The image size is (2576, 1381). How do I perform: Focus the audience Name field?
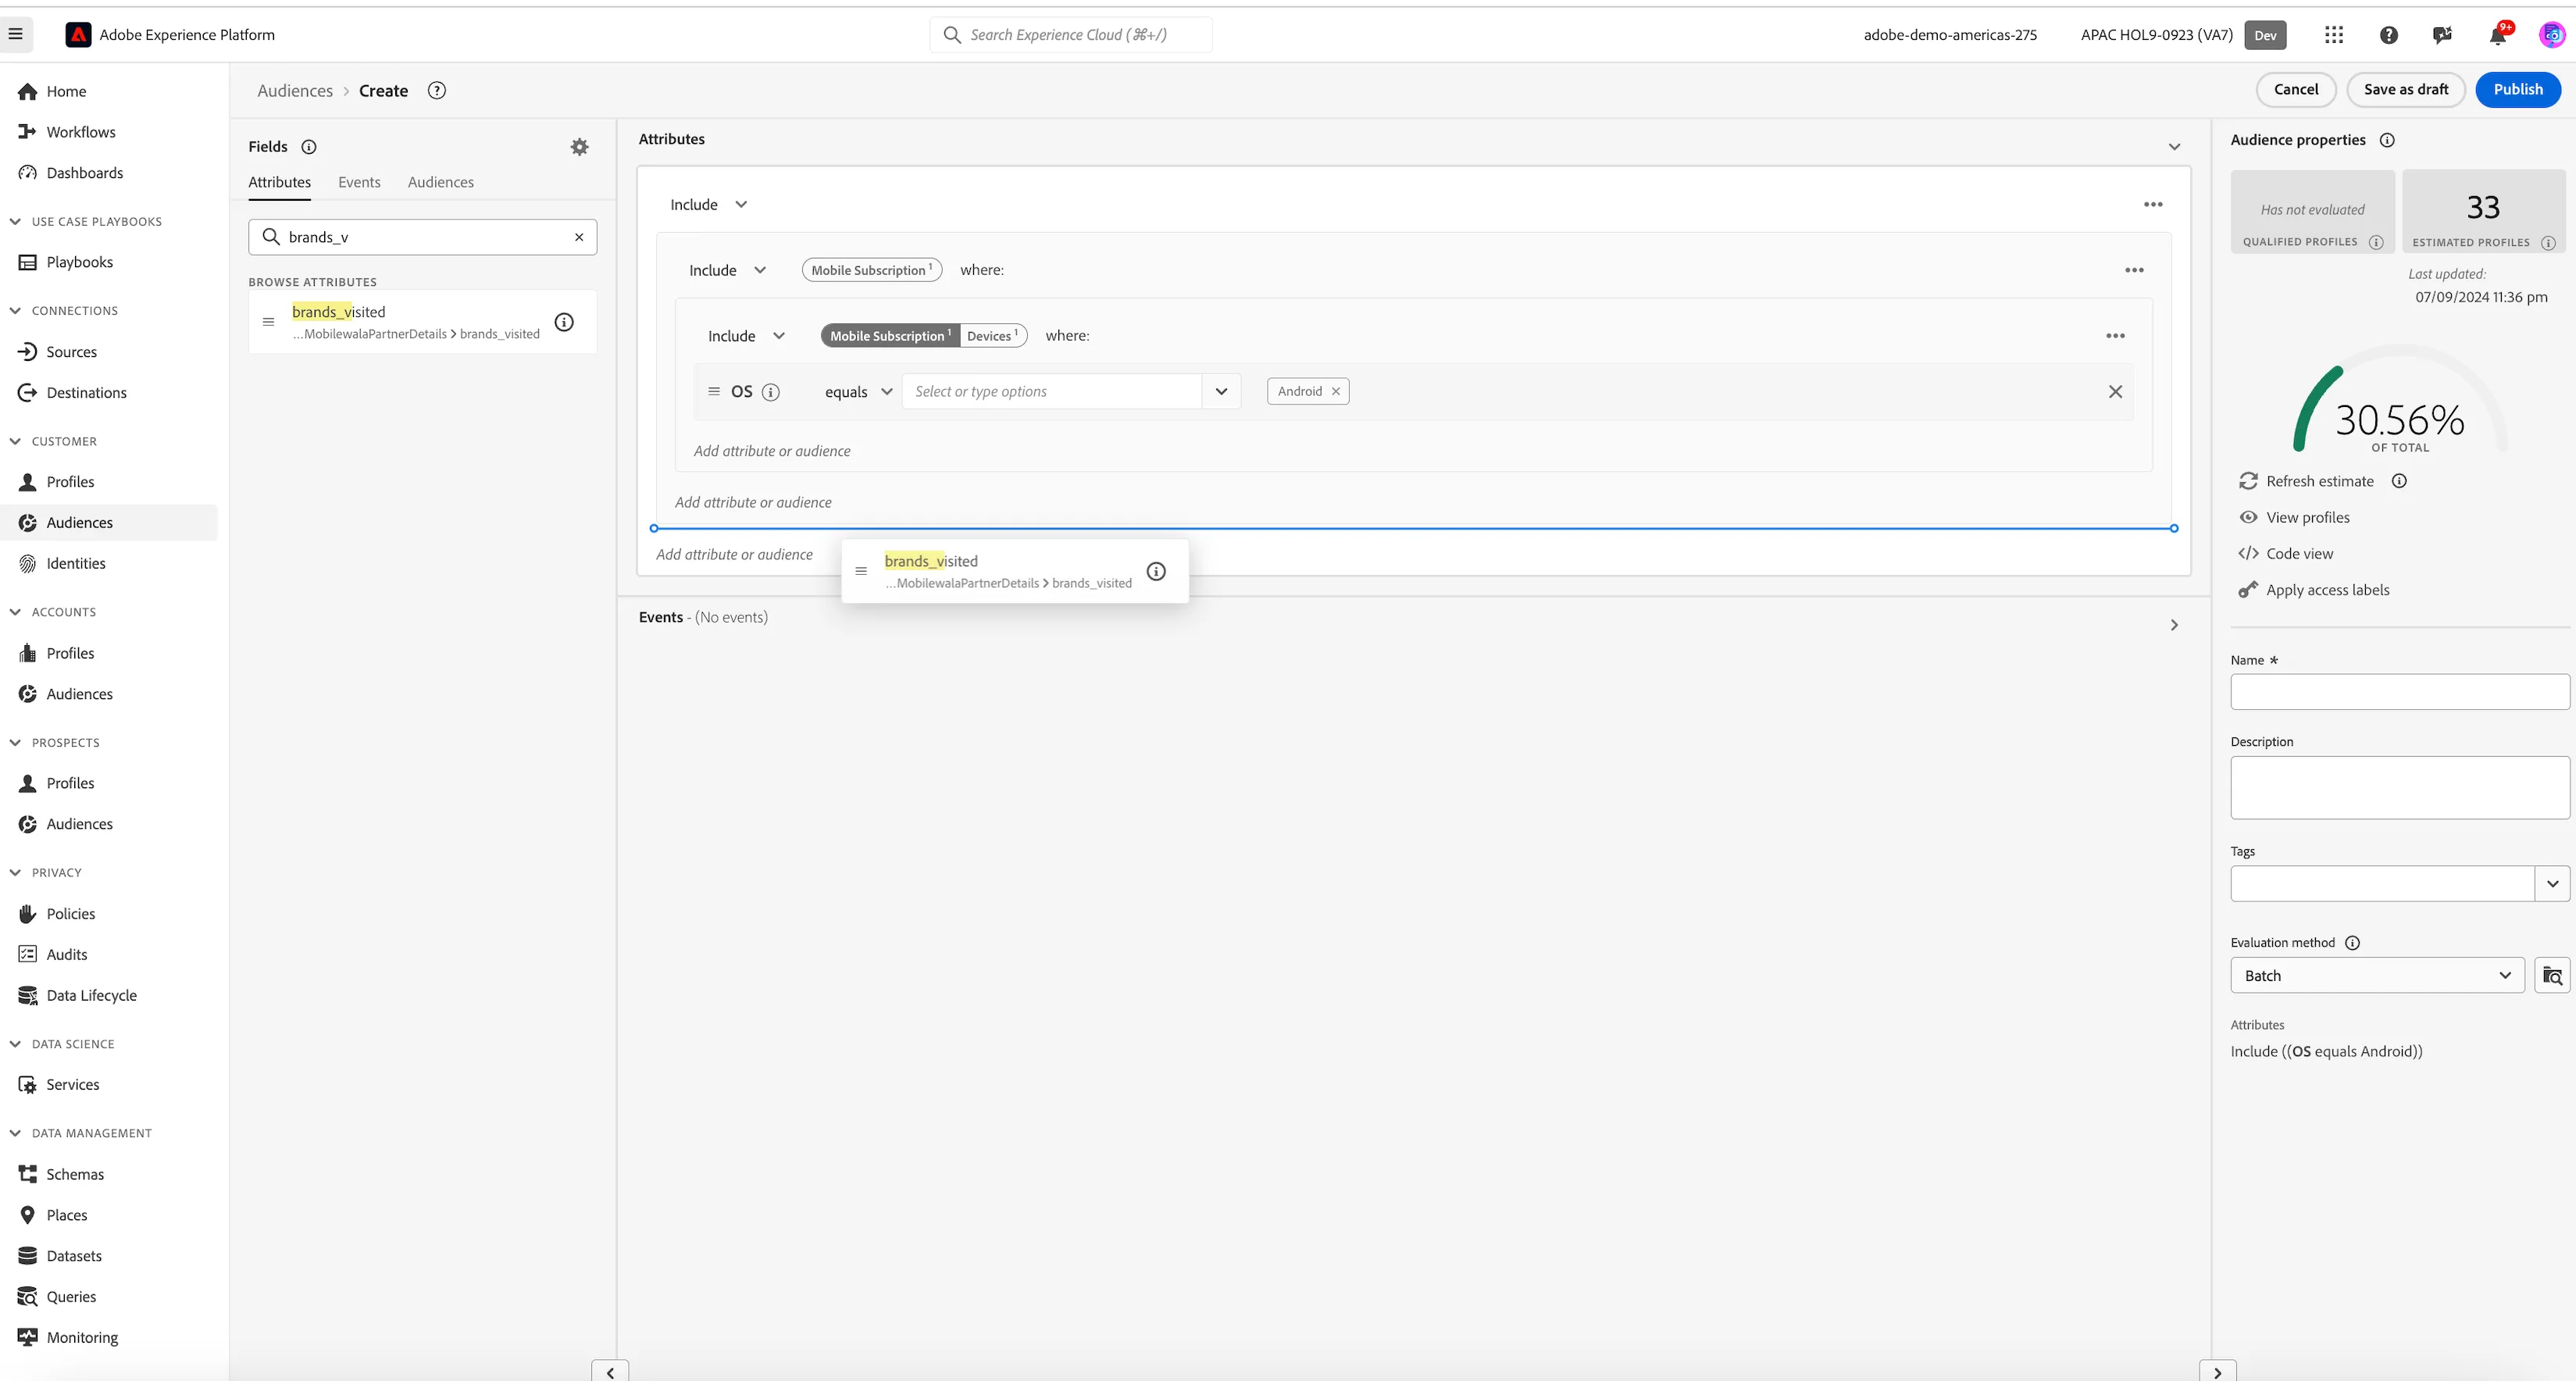point(2399,692)
